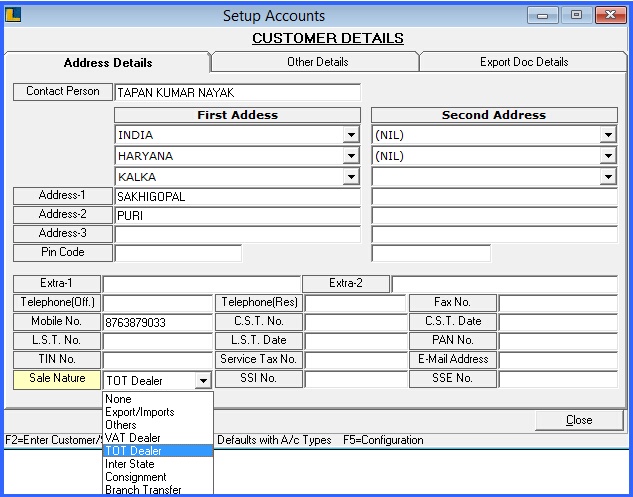Focus the E-Mail Address field
Screen dimensions: 633x497
558,360
